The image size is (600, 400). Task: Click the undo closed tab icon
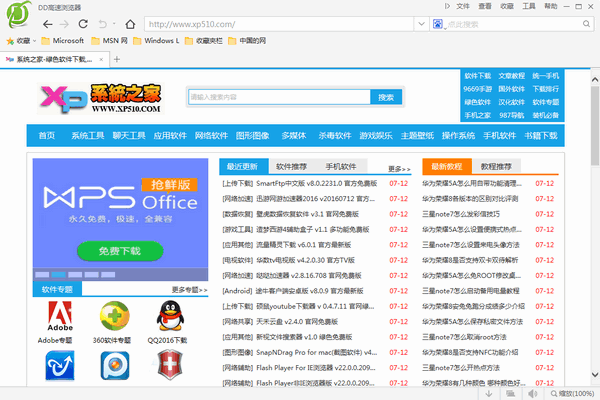point(103,24)
